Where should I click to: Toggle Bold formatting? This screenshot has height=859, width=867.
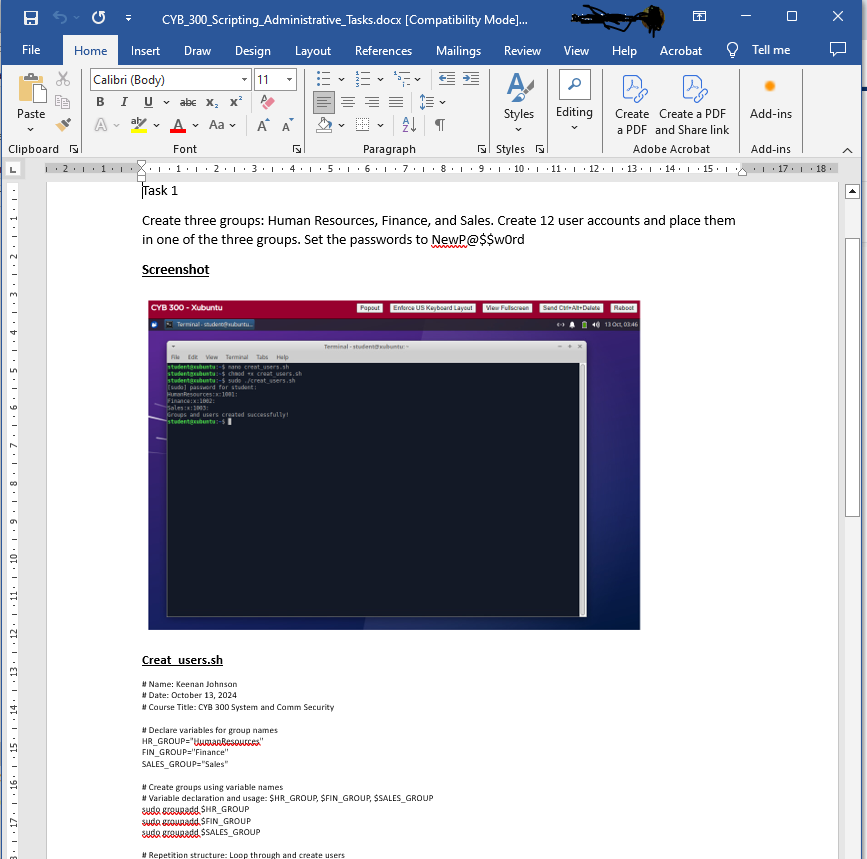[100, 102]
